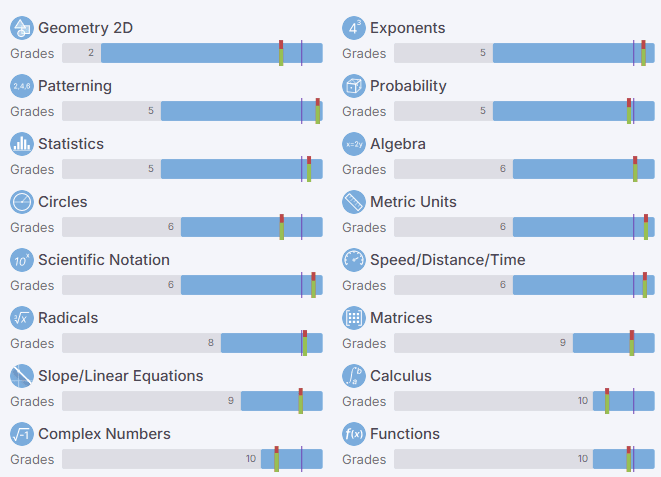Open the Exponents topic link
The image size is (661, 477).
point(407,28)
